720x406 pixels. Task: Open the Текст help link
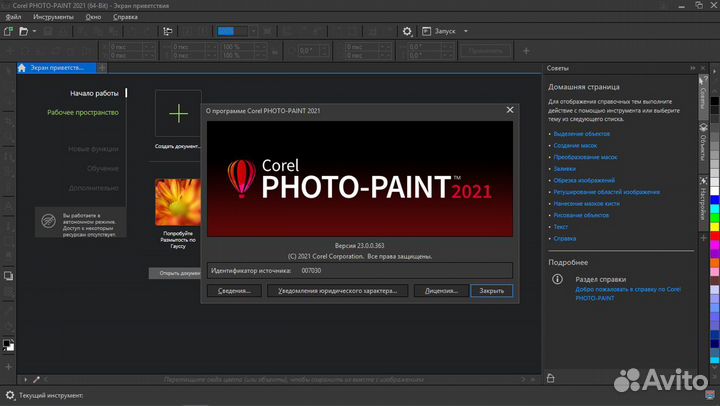click(x=560, y=227)
